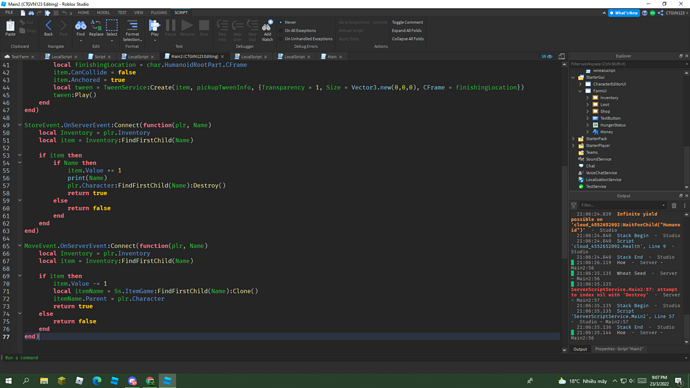The width and height of the screenshot is (690, 388).
Task: Expand StarterPack in Explorer
Action: (573, 139)
